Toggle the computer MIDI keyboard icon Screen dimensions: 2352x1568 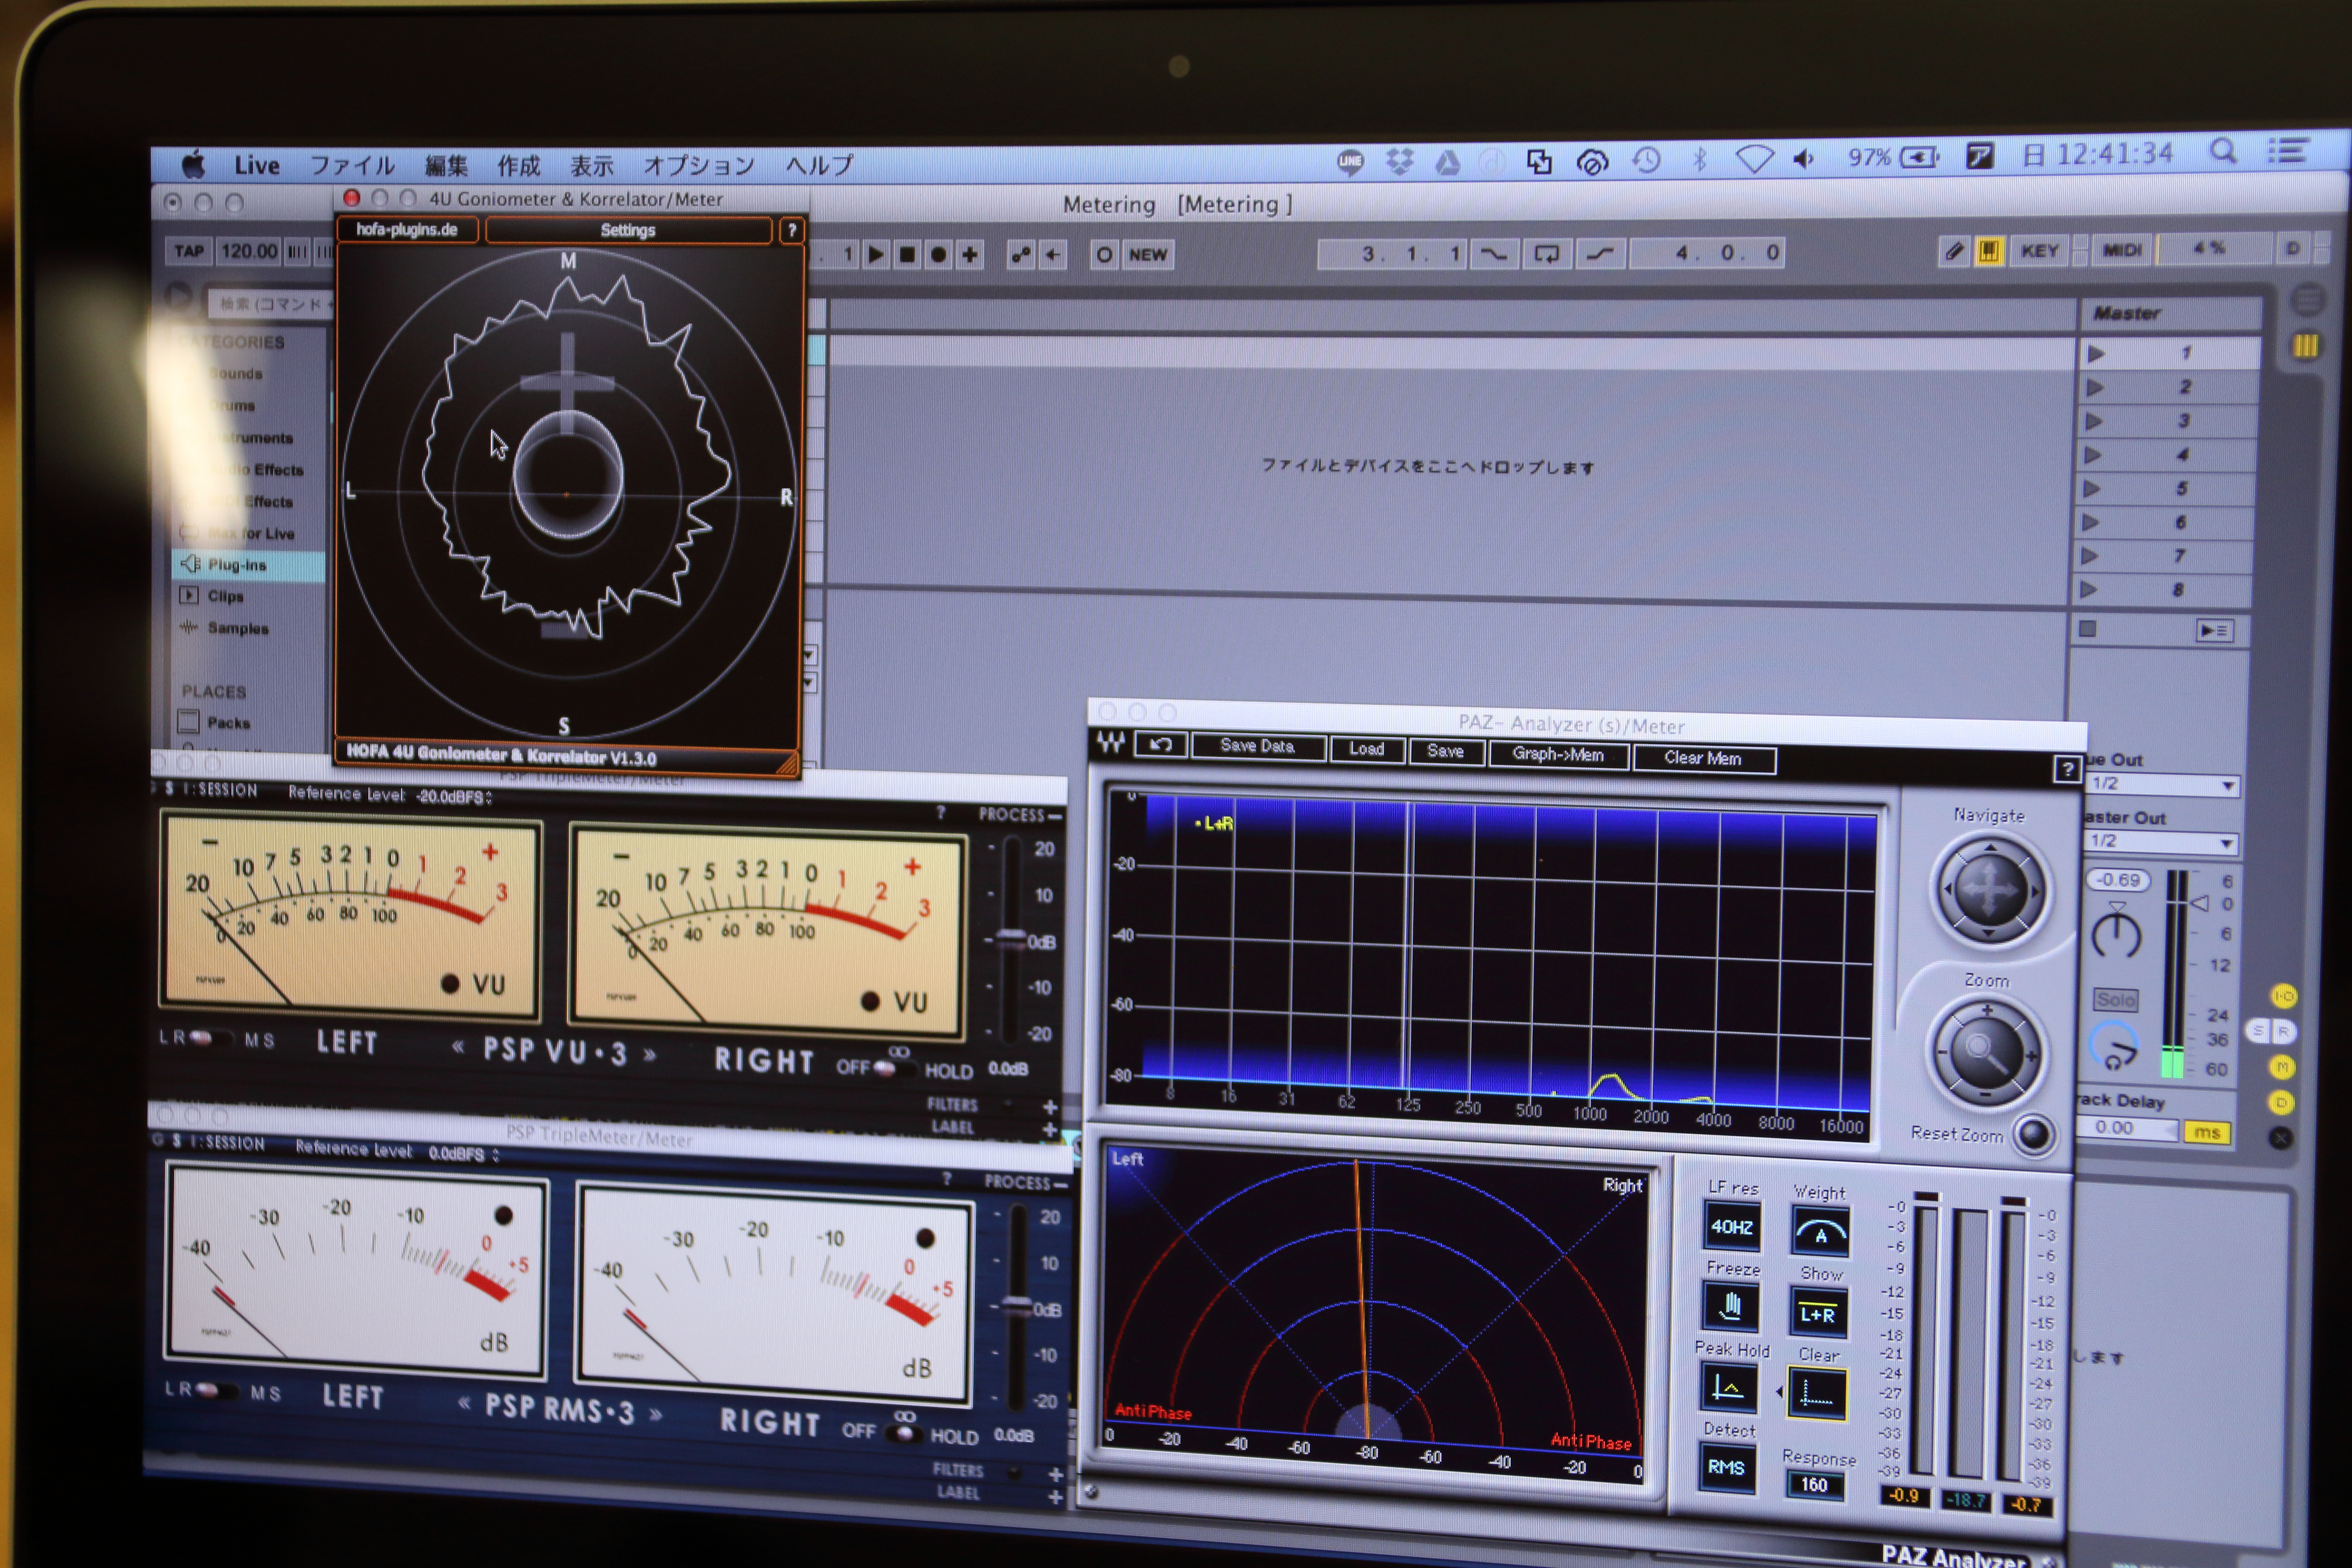pyautogui.click(x=1989, y=250)
